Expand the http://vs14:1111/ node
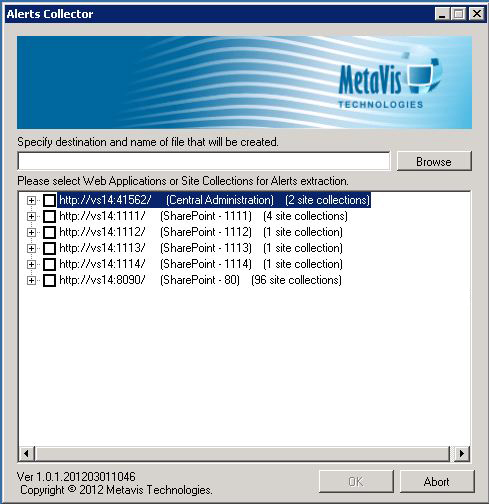 click(31, 216)
